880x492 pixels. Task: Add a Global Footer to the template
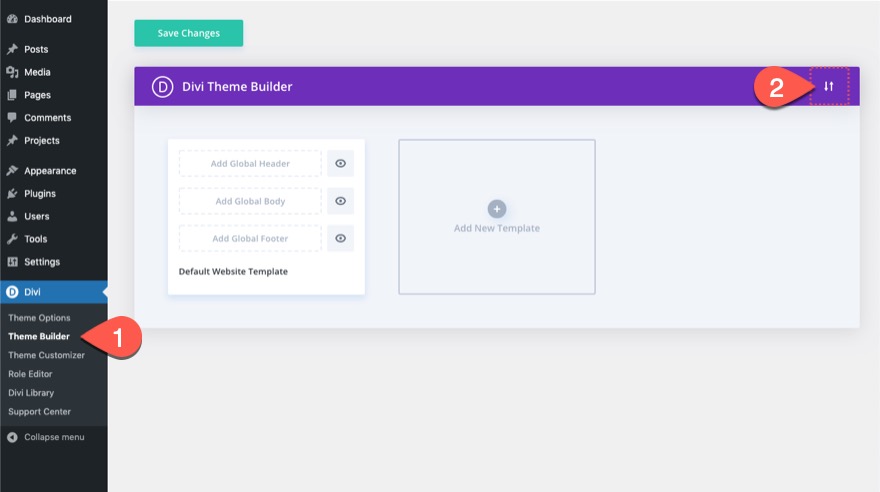click(250, 238)
